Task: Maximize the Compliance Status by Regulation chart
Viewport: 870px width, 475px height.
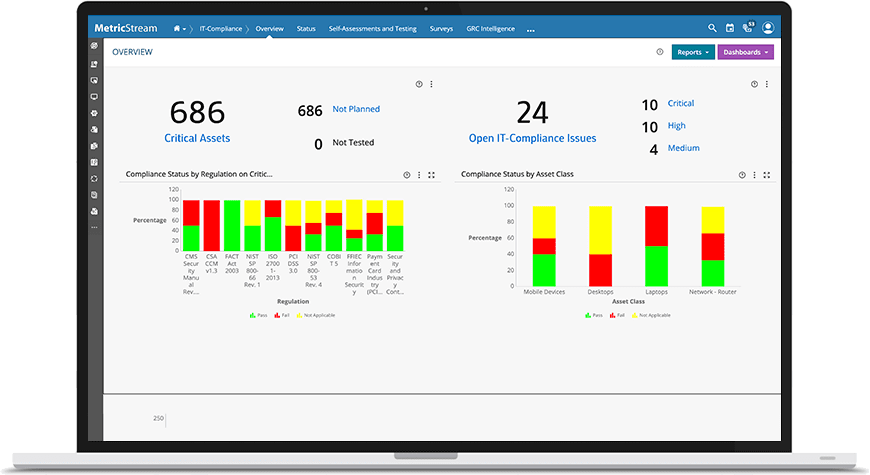Action: (431, 174)
